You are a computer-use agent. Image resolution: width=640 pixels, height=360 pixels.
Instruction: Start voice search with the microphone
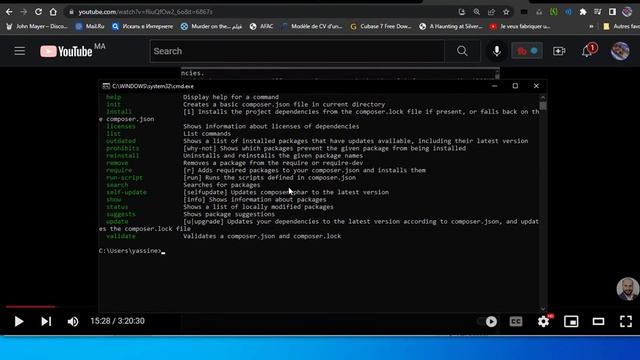coord(497,51)
